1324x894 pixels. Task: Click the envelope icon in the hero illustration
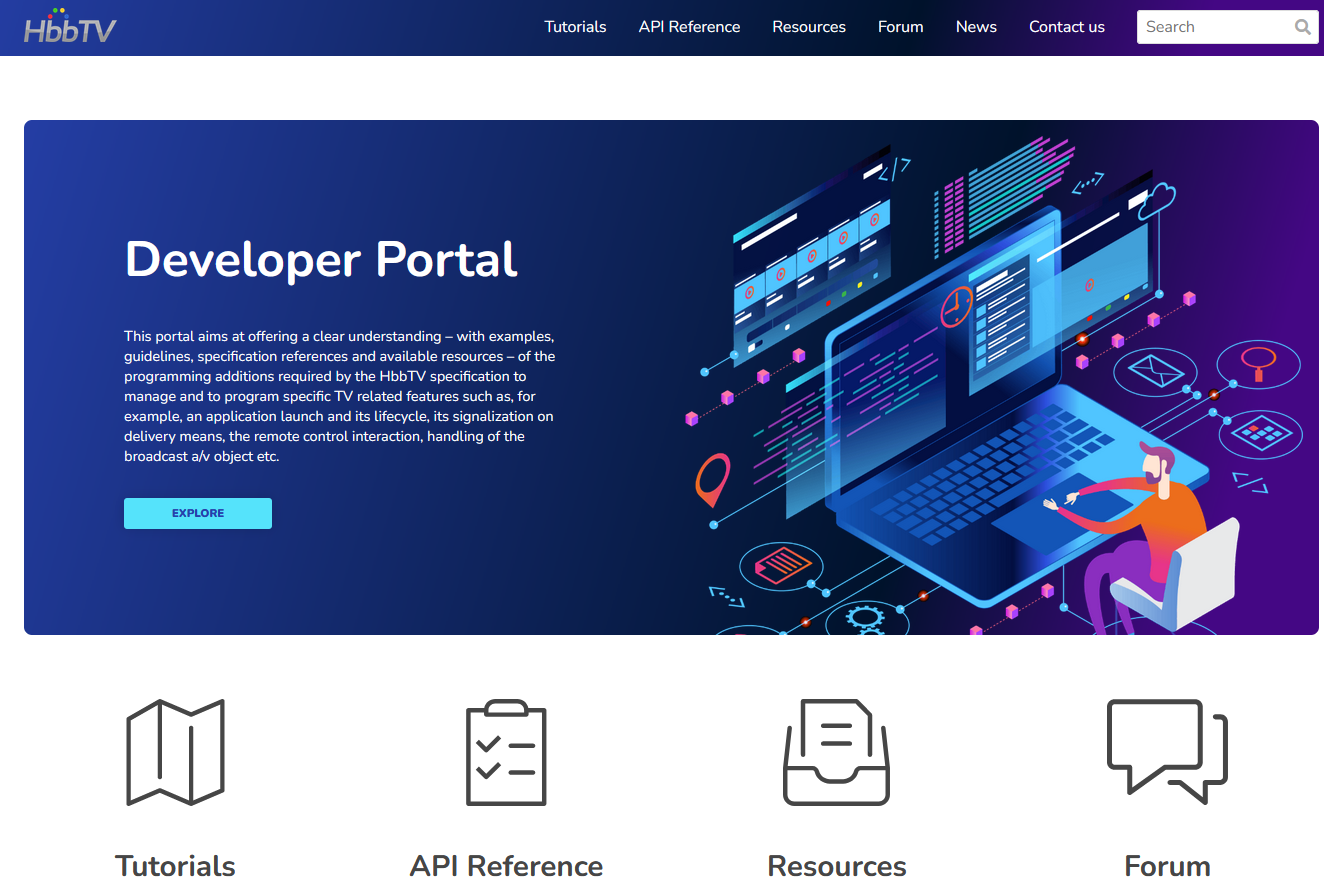point(1155,371)
